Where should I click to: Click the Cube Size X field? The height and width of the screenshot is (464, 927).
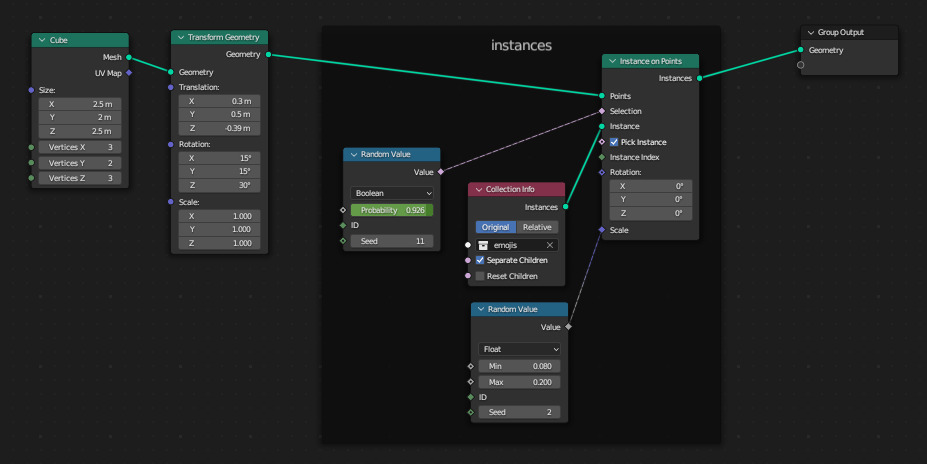click(80, 104)
